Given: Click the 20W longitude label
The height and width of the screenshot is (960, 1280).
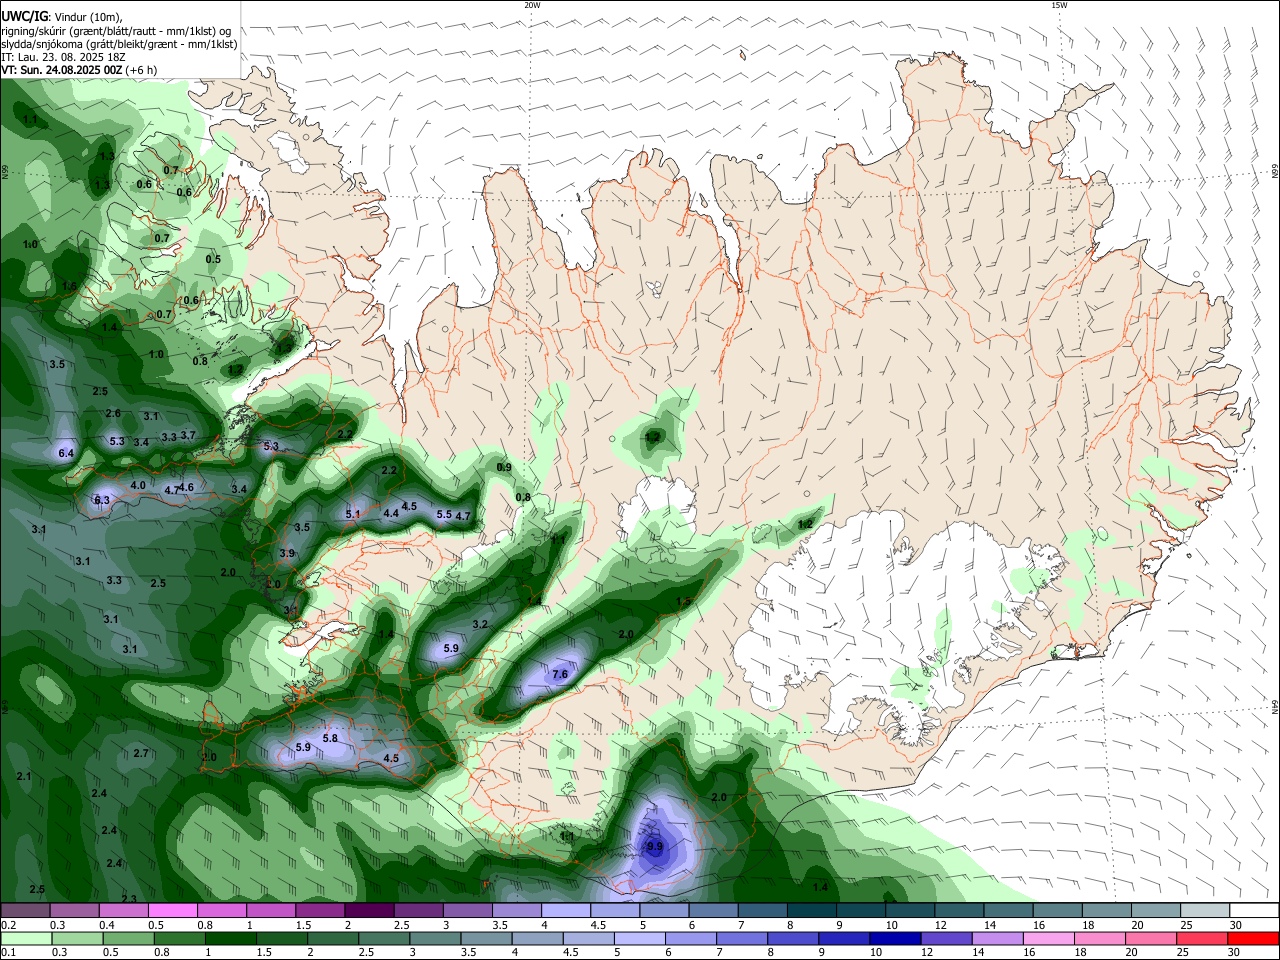Looking at the screenshot, I should (532, 5).
